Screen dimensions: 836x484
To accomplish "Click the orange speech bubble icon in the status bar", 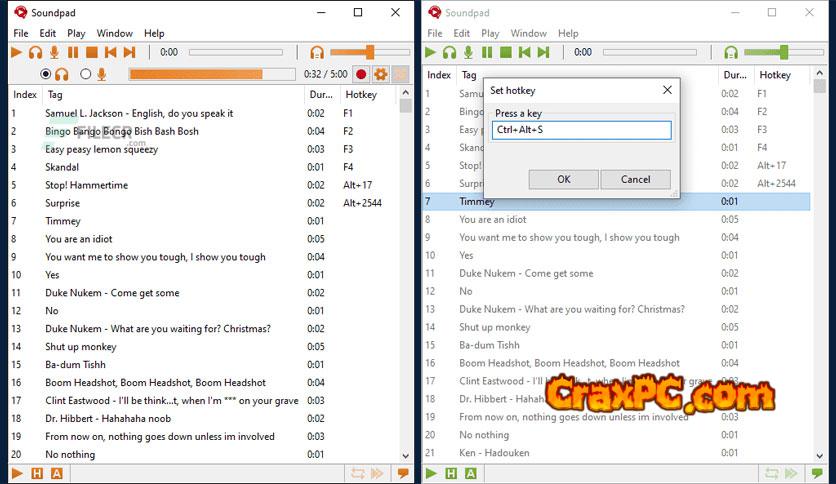I will (402, 473).
